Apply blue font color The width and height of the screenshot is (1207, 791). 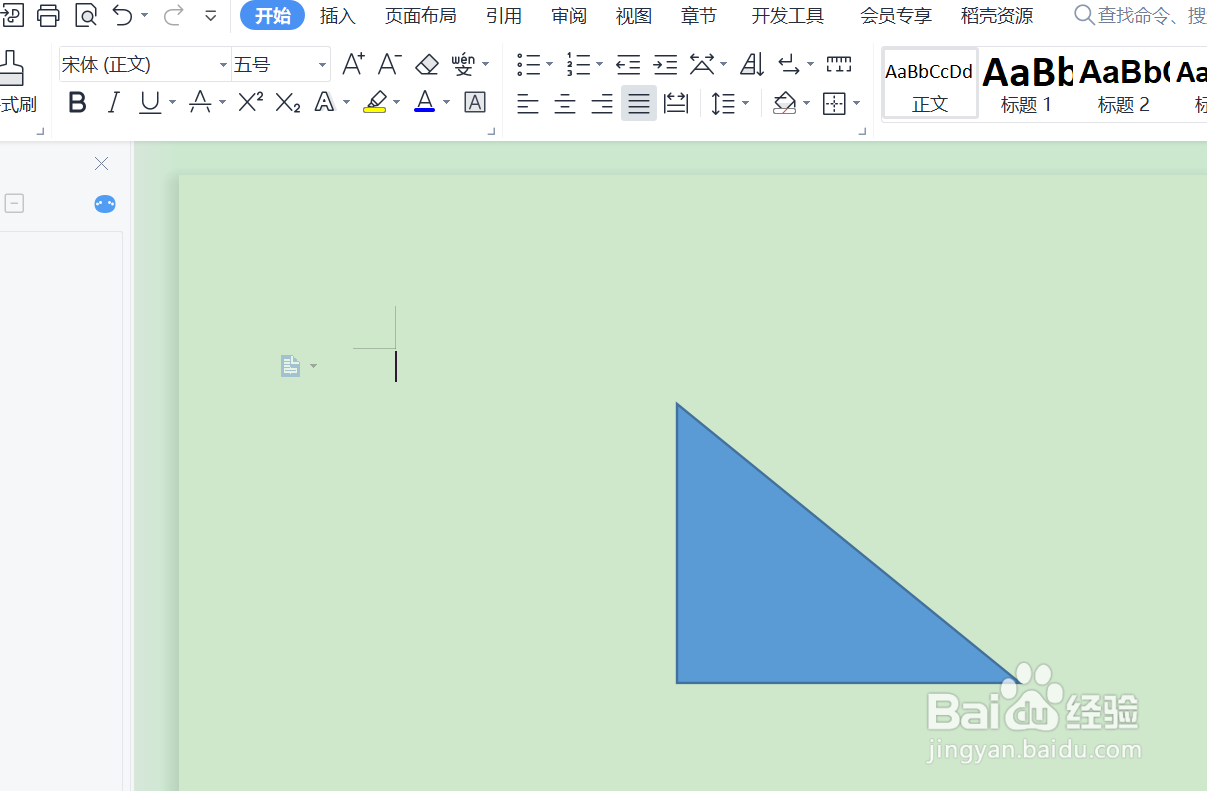[425, 103]
